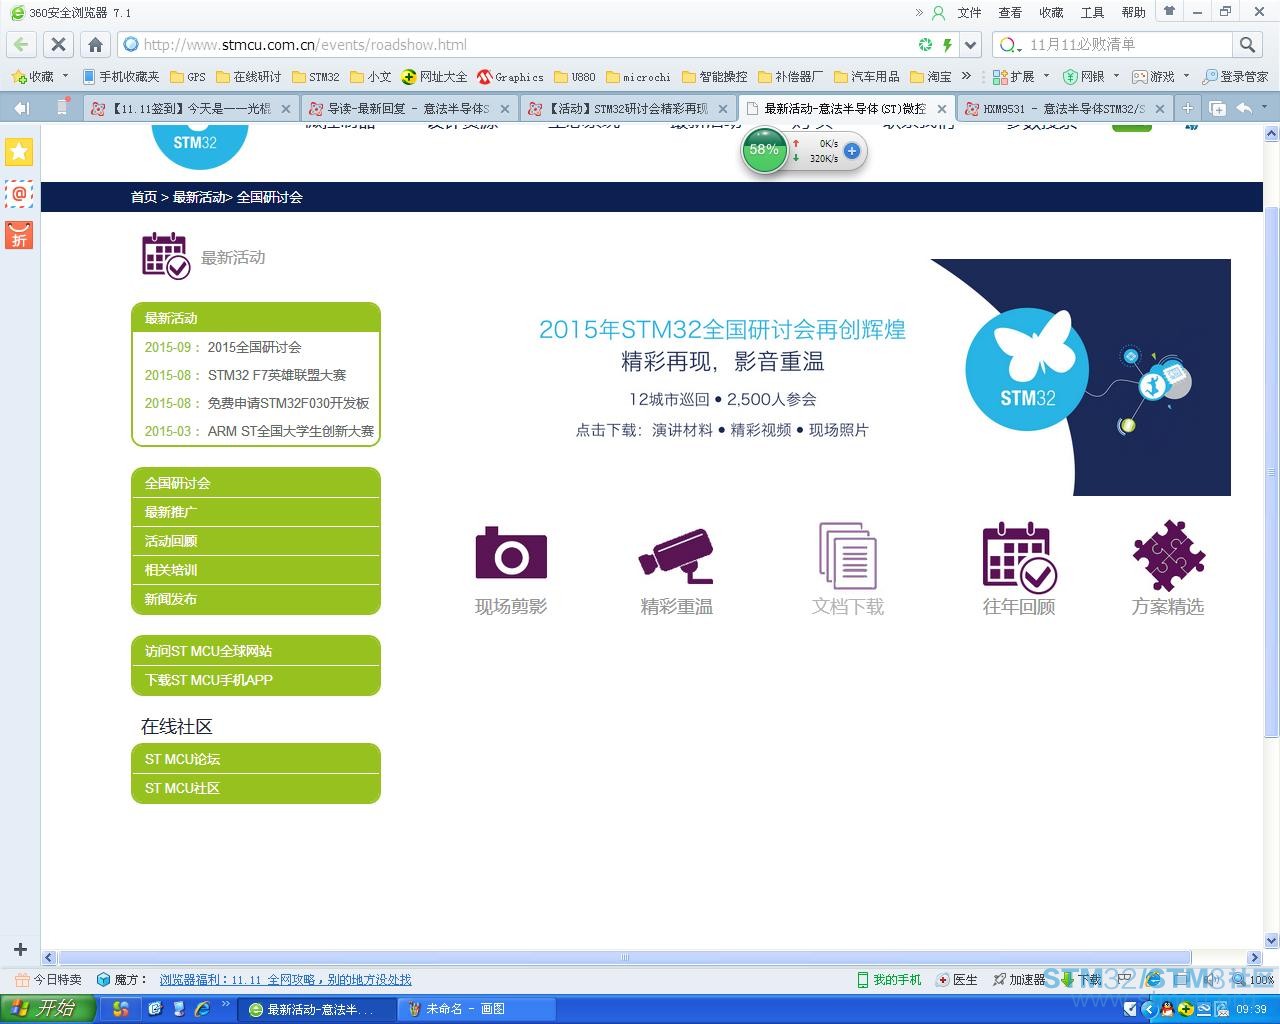Switch to the HXM9531 tab
The image size is (1280, 1024).
(x=1063, y=108)
